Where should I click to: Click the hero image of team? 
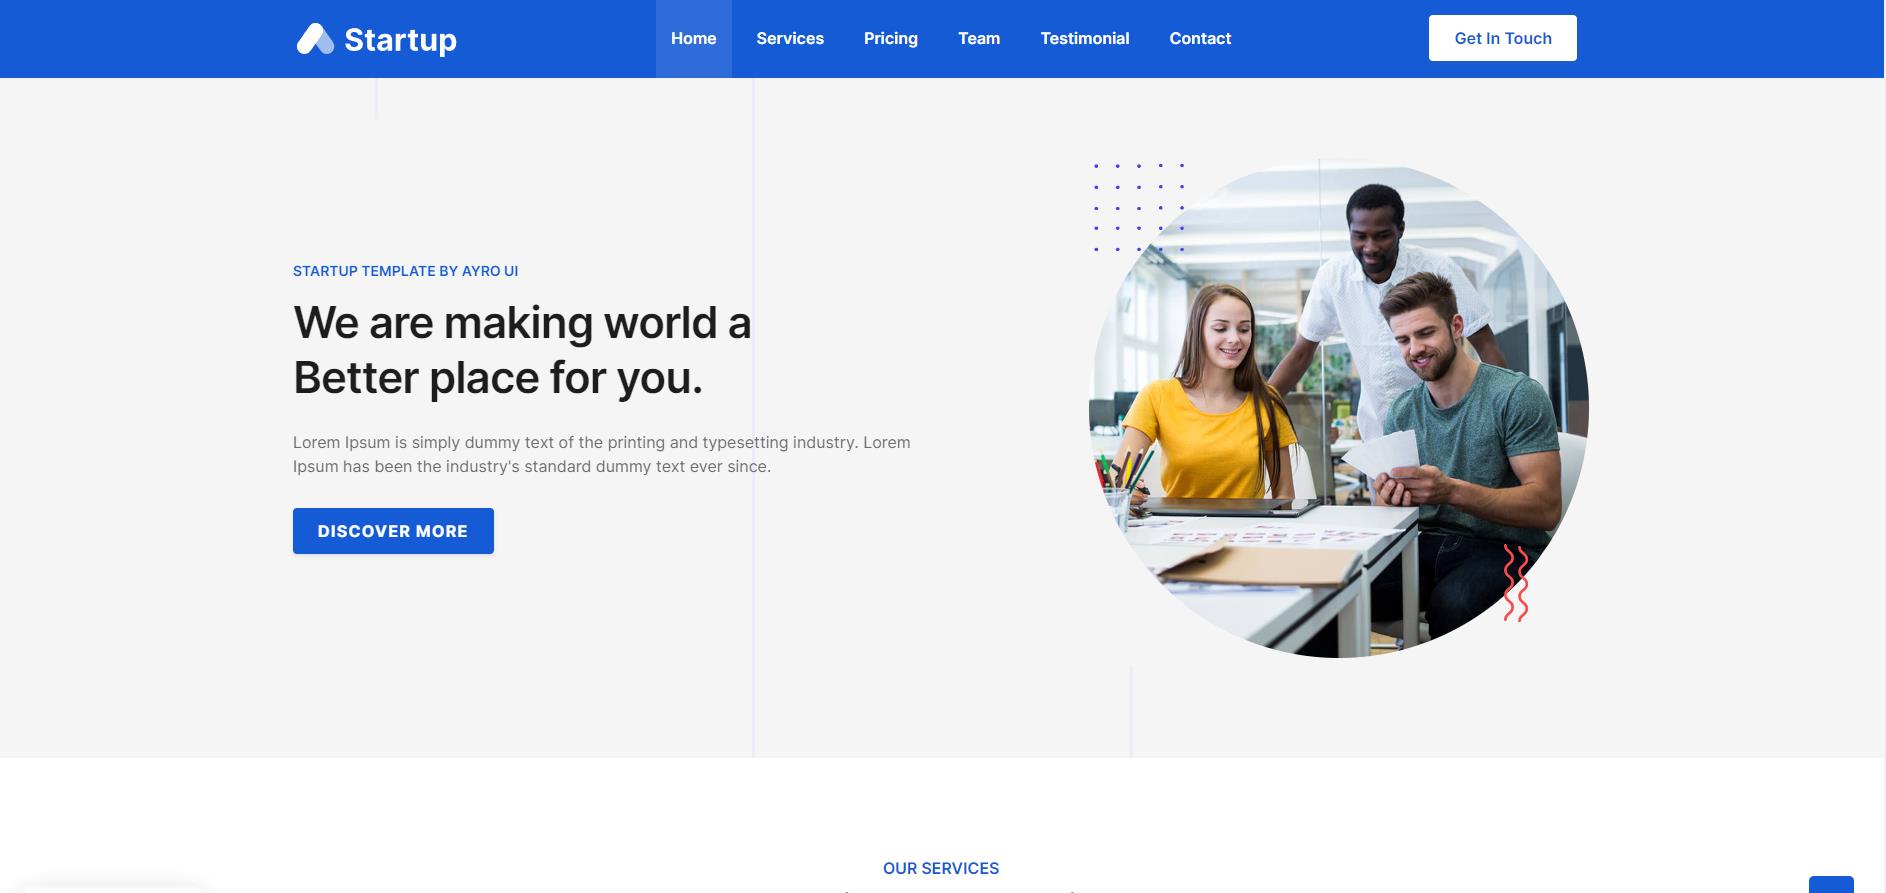(x=1338, y=408)
